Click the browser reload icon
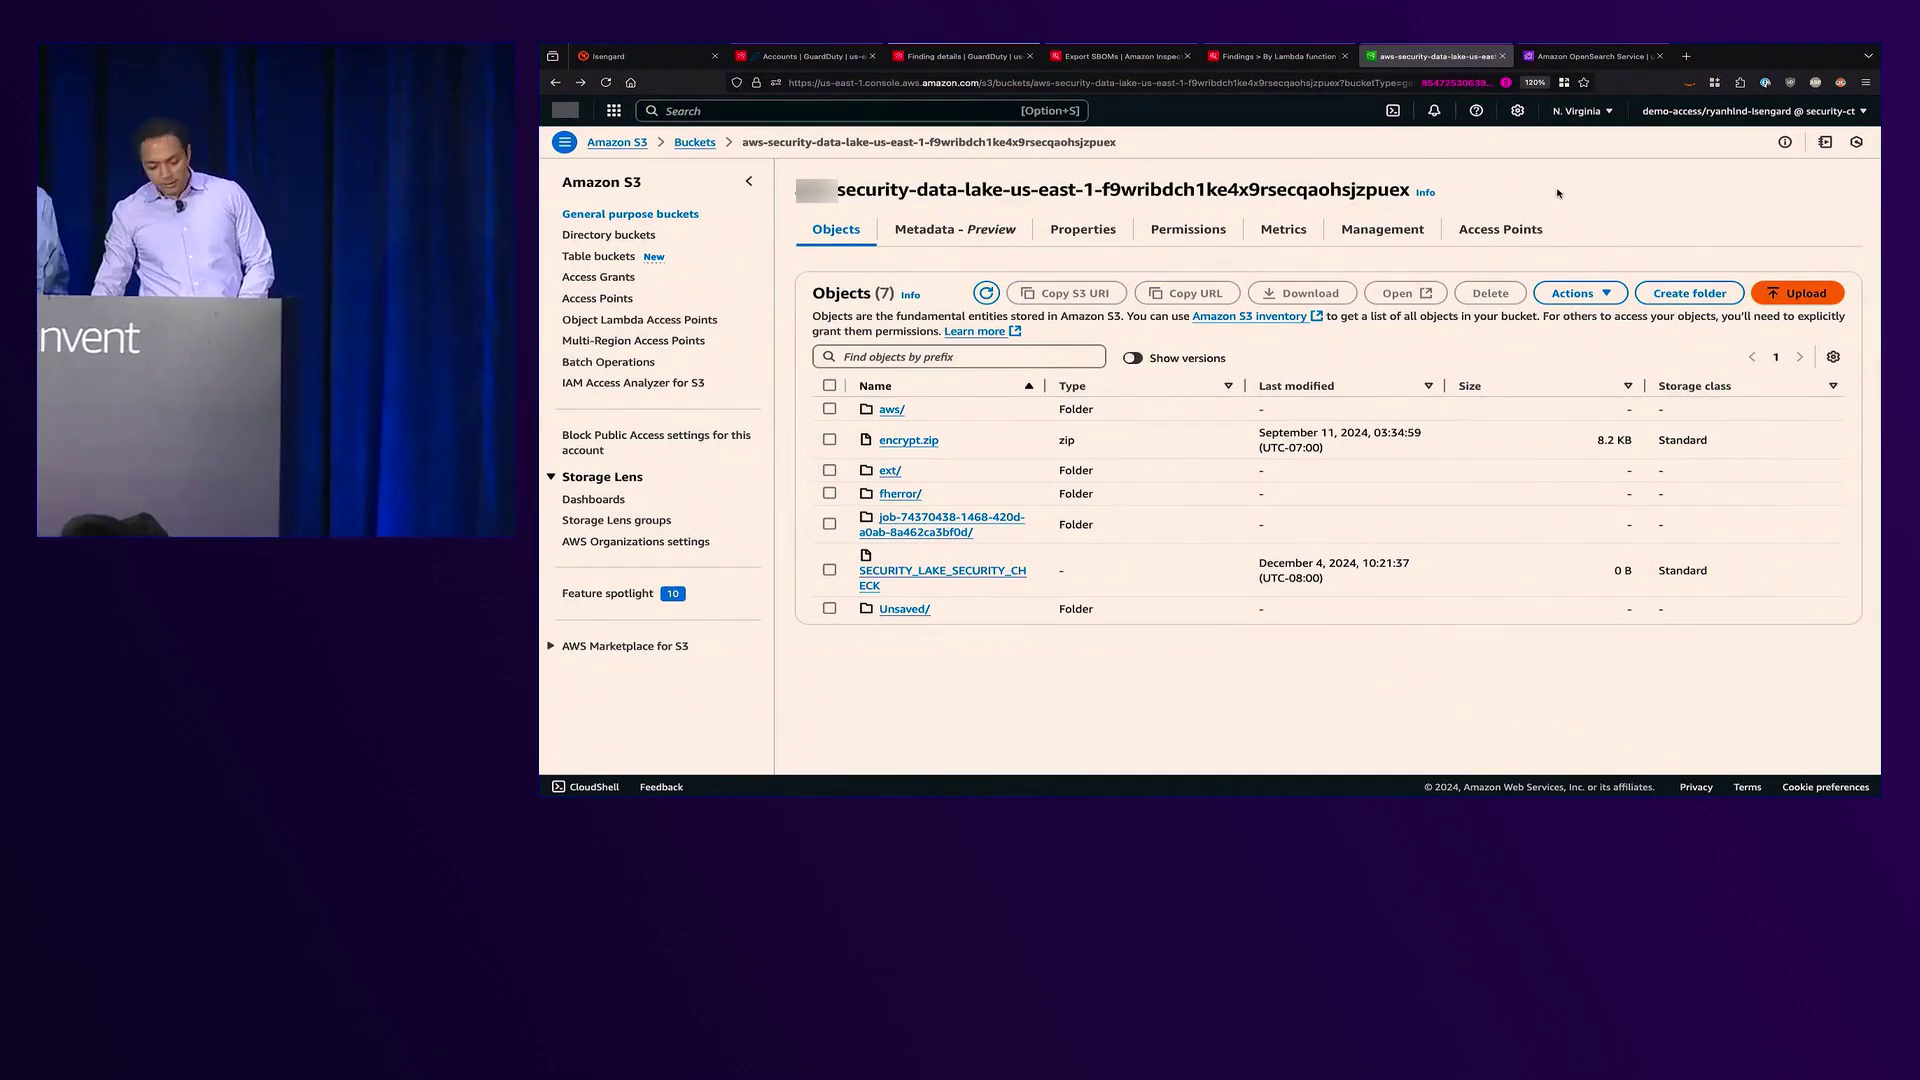Image resolution: width=1920 pixels, height=1080 pixels. tap(605, 83)
